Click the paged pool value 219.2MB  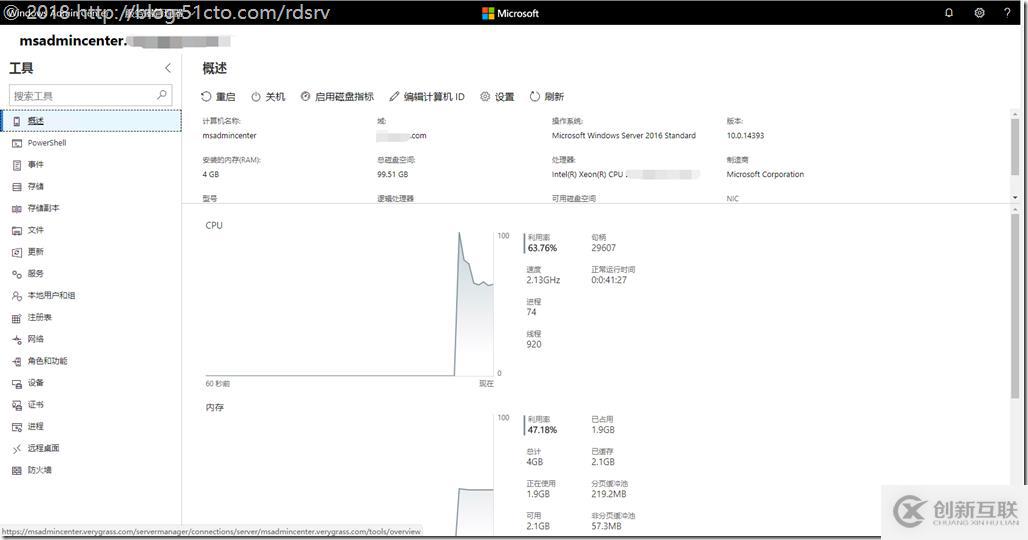[x=609, y=494]
